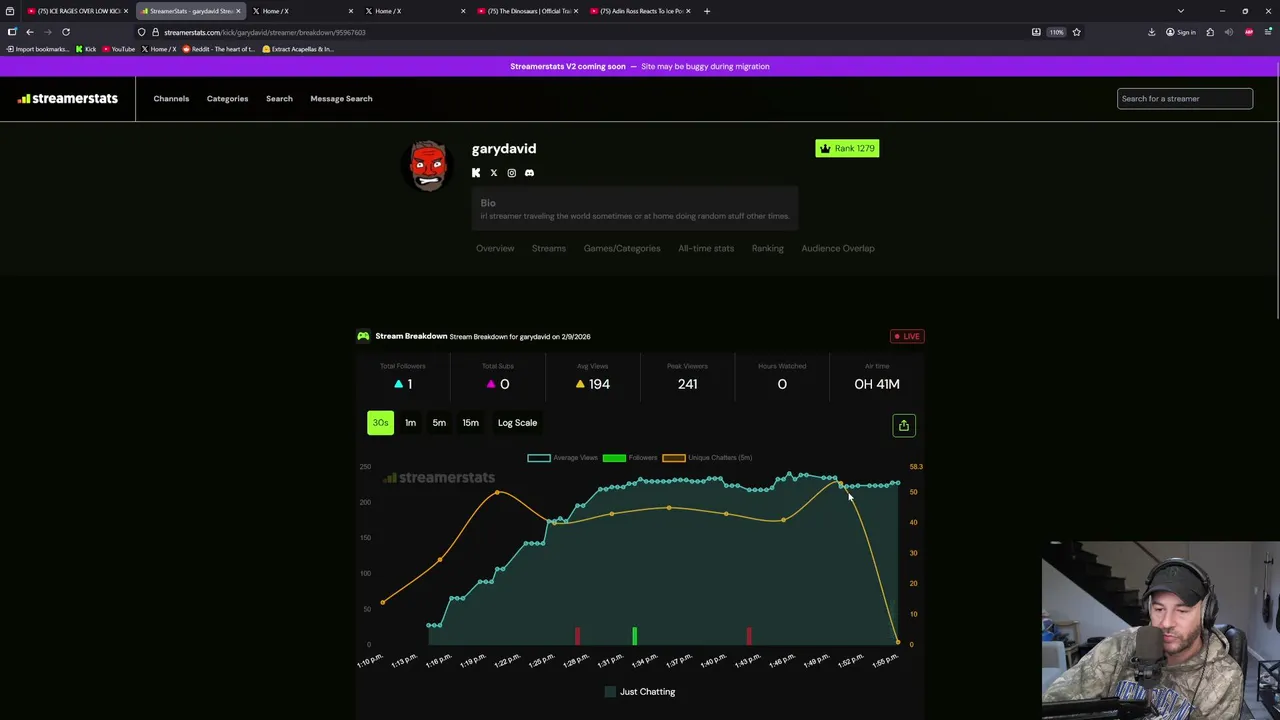1280x720 pixels.
Task: Open the Reddit bookmark
Action: click(219, 49)
